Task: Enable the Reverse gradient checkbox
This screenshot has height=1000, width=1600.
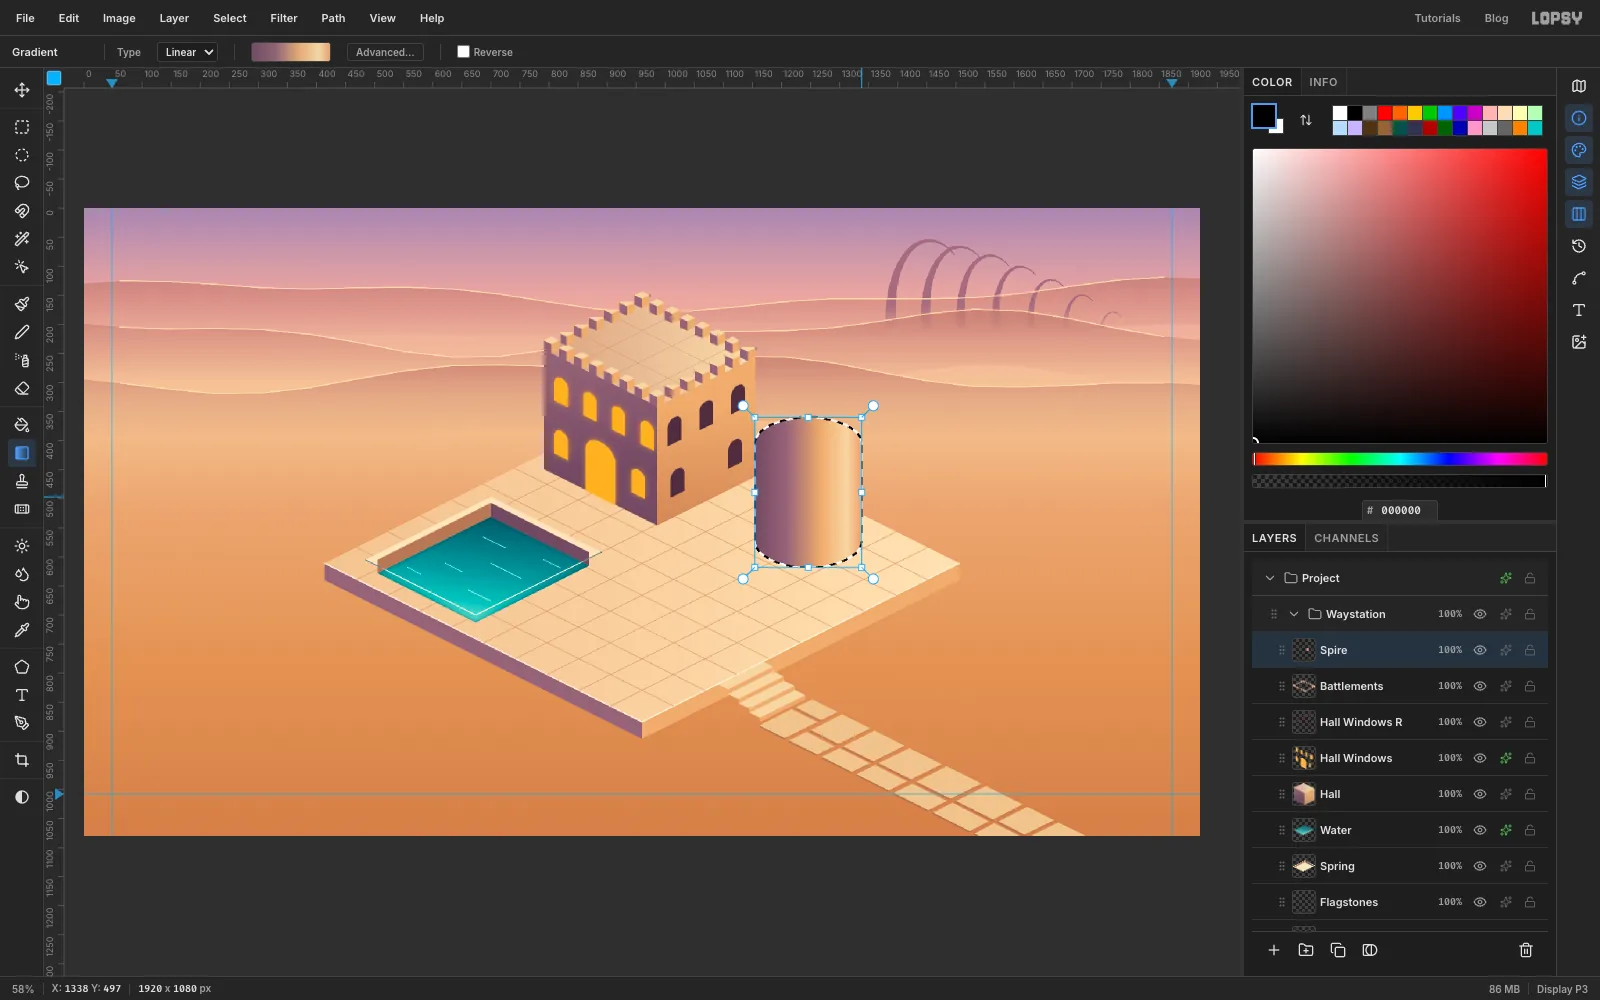Action: [463, 52]
